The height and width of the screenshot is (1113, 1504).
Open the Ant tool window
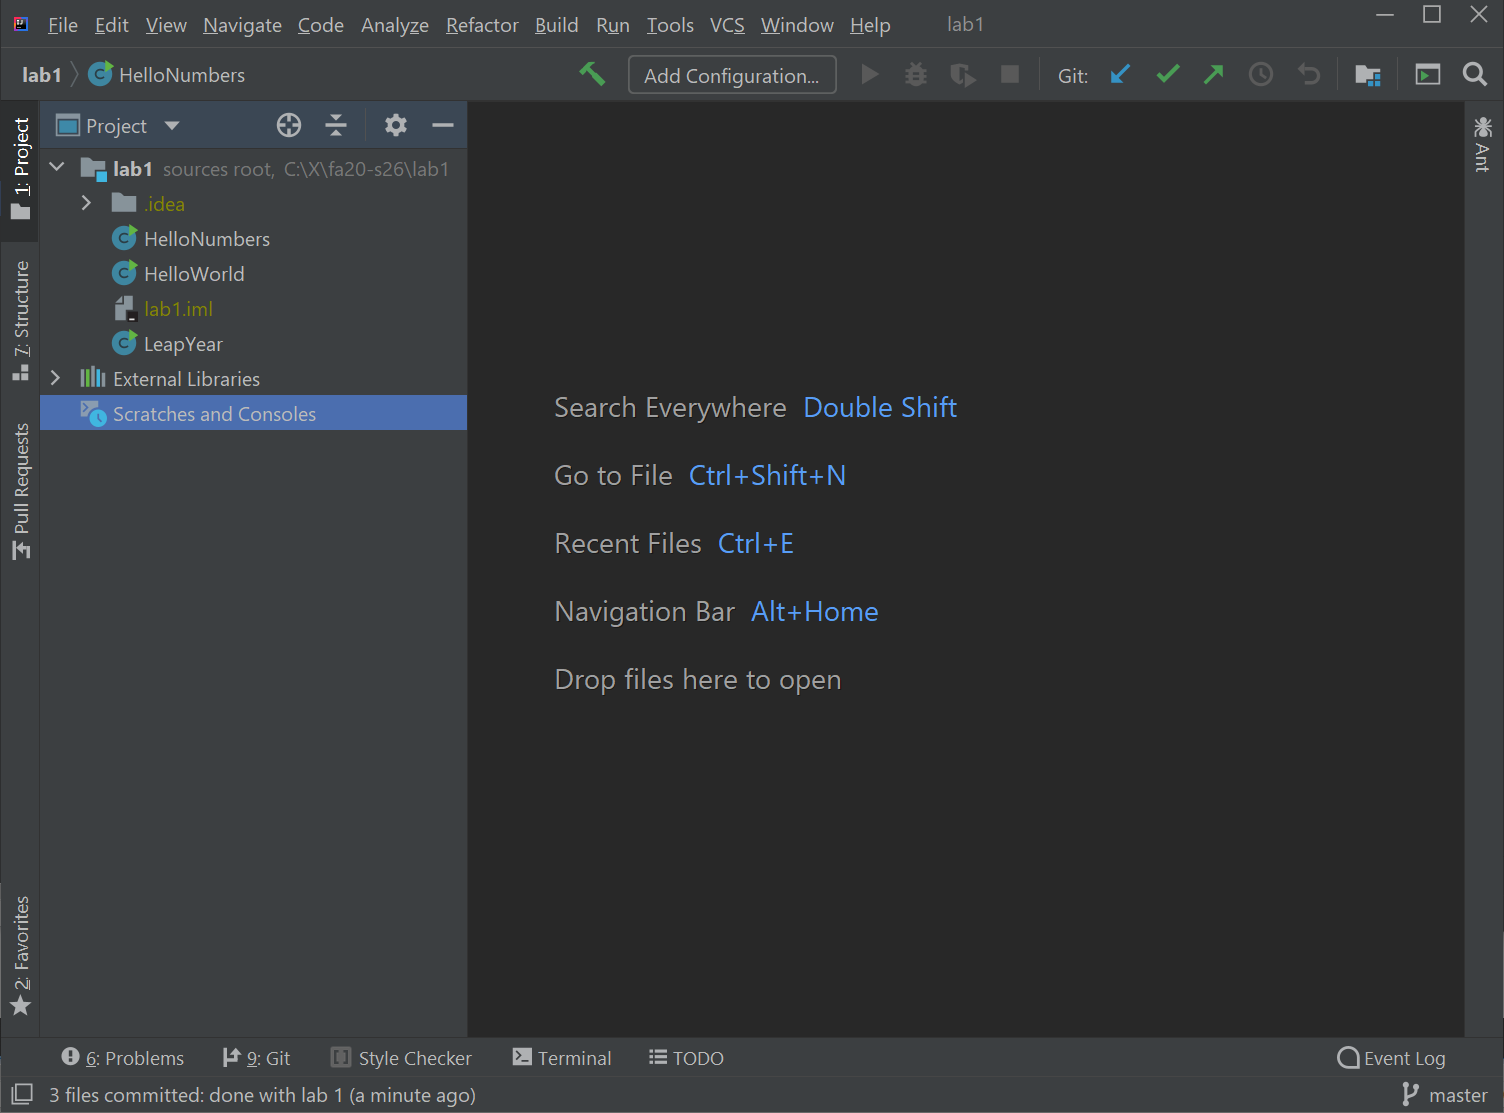point(1483,144)
